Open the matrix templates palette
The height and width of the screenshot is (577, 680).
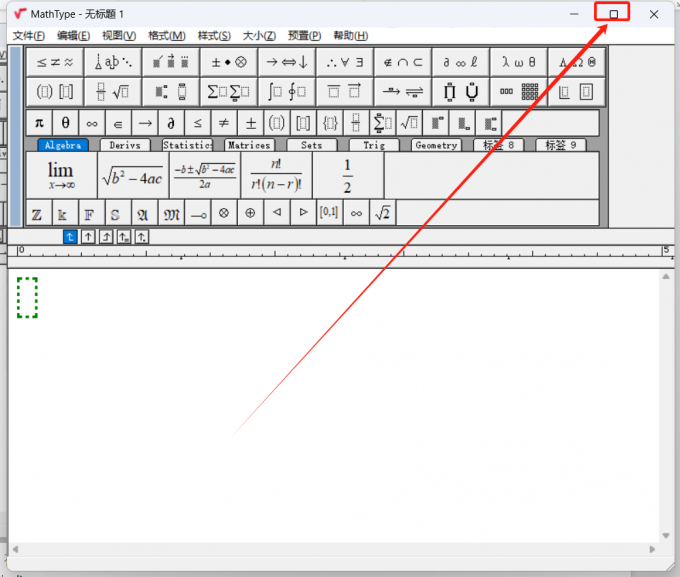[519, 92]
